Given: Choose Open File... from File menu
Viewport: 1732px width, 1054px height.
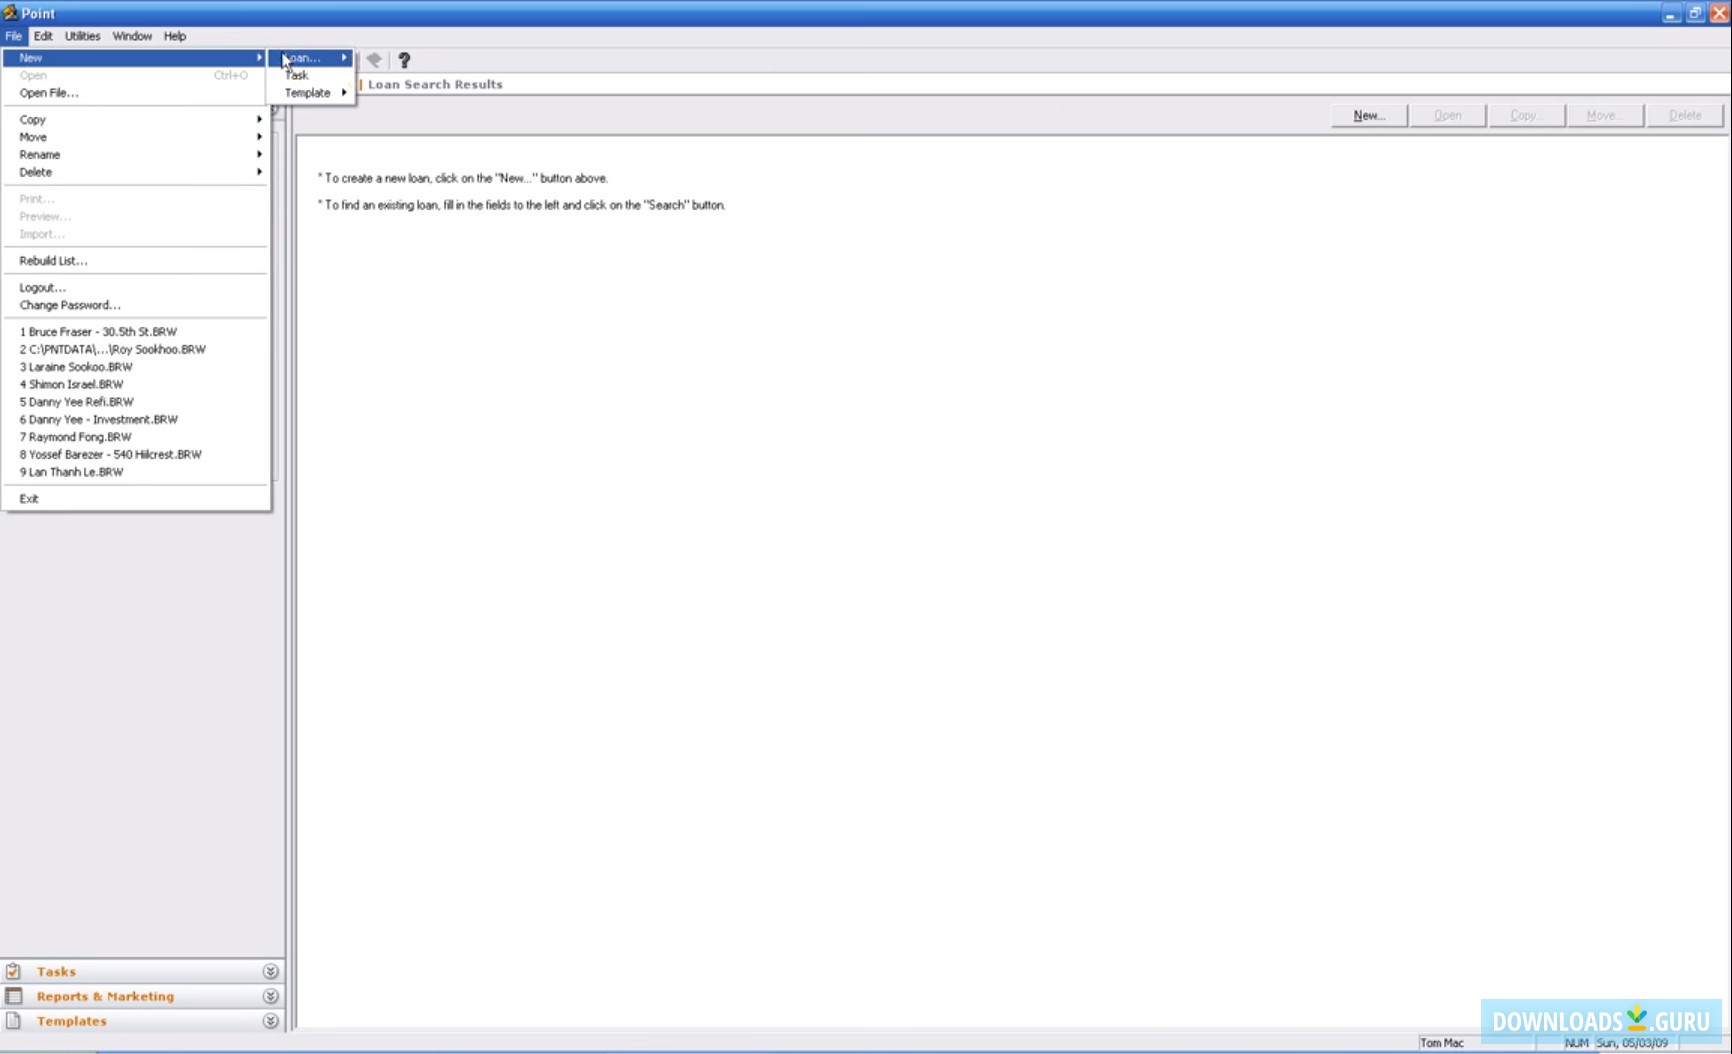Looking at the screenshot, I should click(136, 93).
